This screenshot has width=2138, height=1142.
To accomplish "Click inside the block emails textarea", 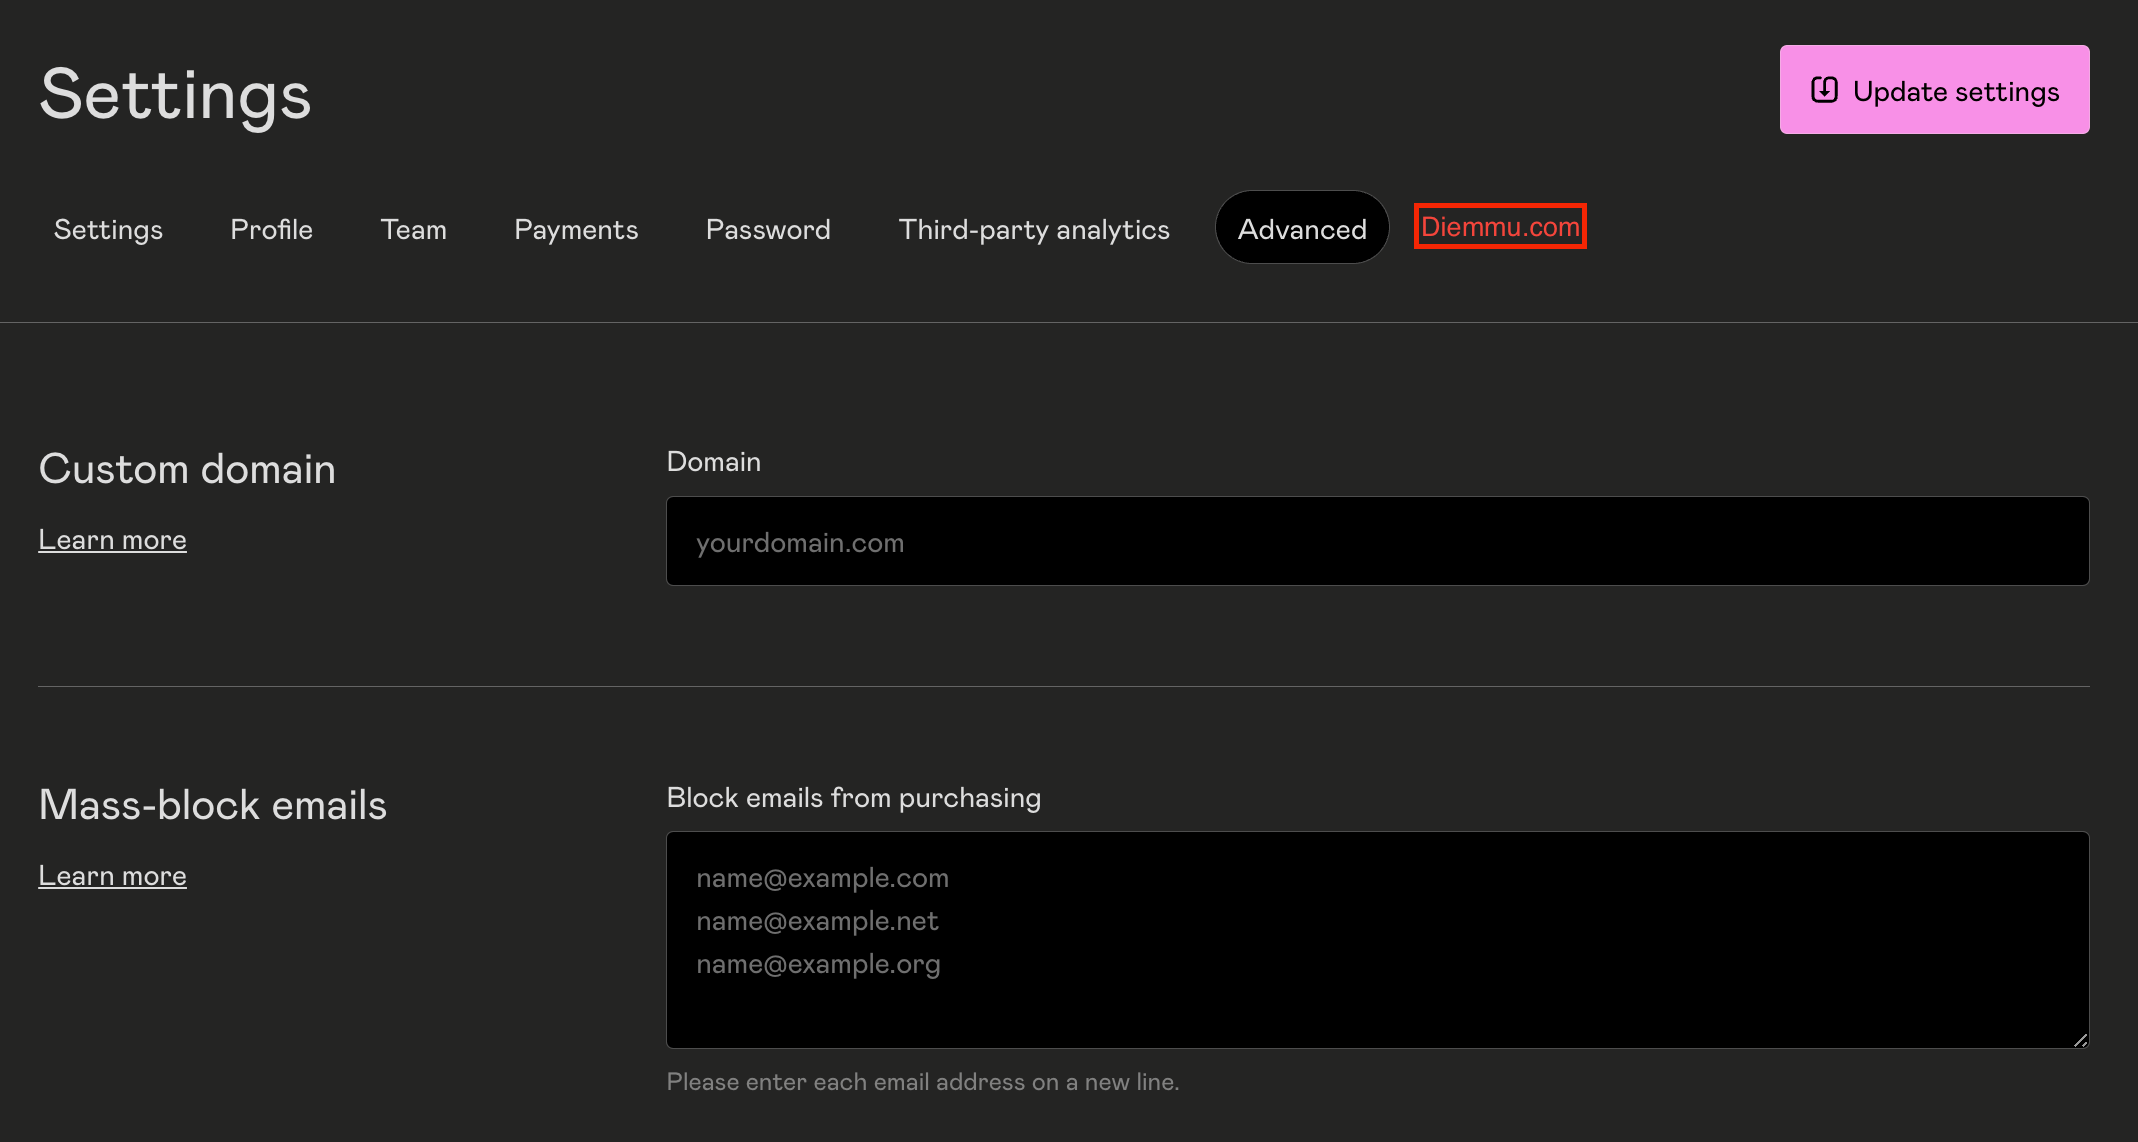I will [1376, 940].
